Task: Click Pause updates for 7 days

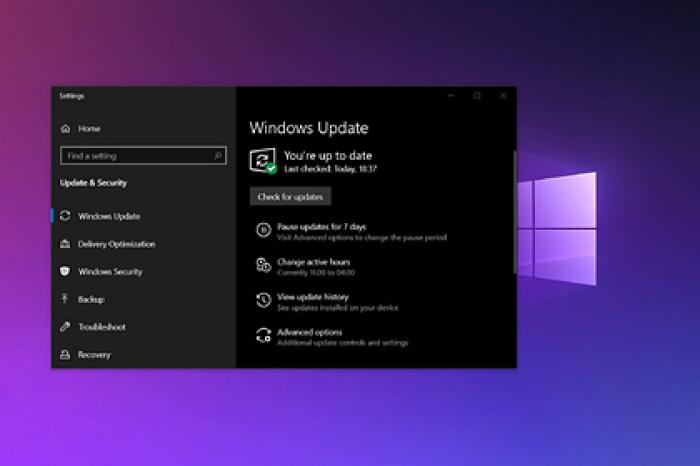Action: click(x=321, y=227)
